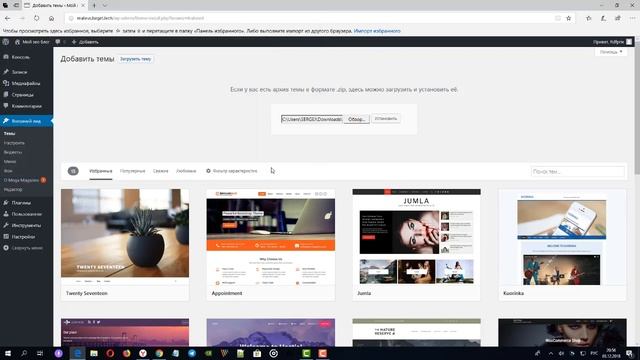
Task: Switch to the Свежие latest tab
Action: point(160,171)
